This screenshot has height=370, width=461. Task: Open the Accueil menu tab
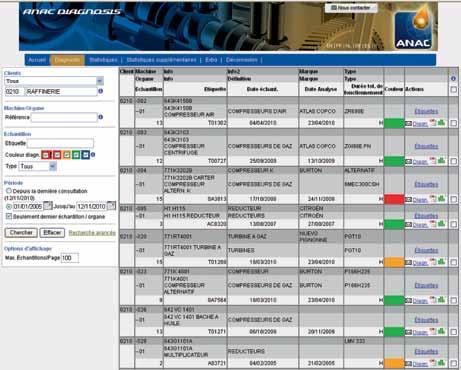click(37, 60)
